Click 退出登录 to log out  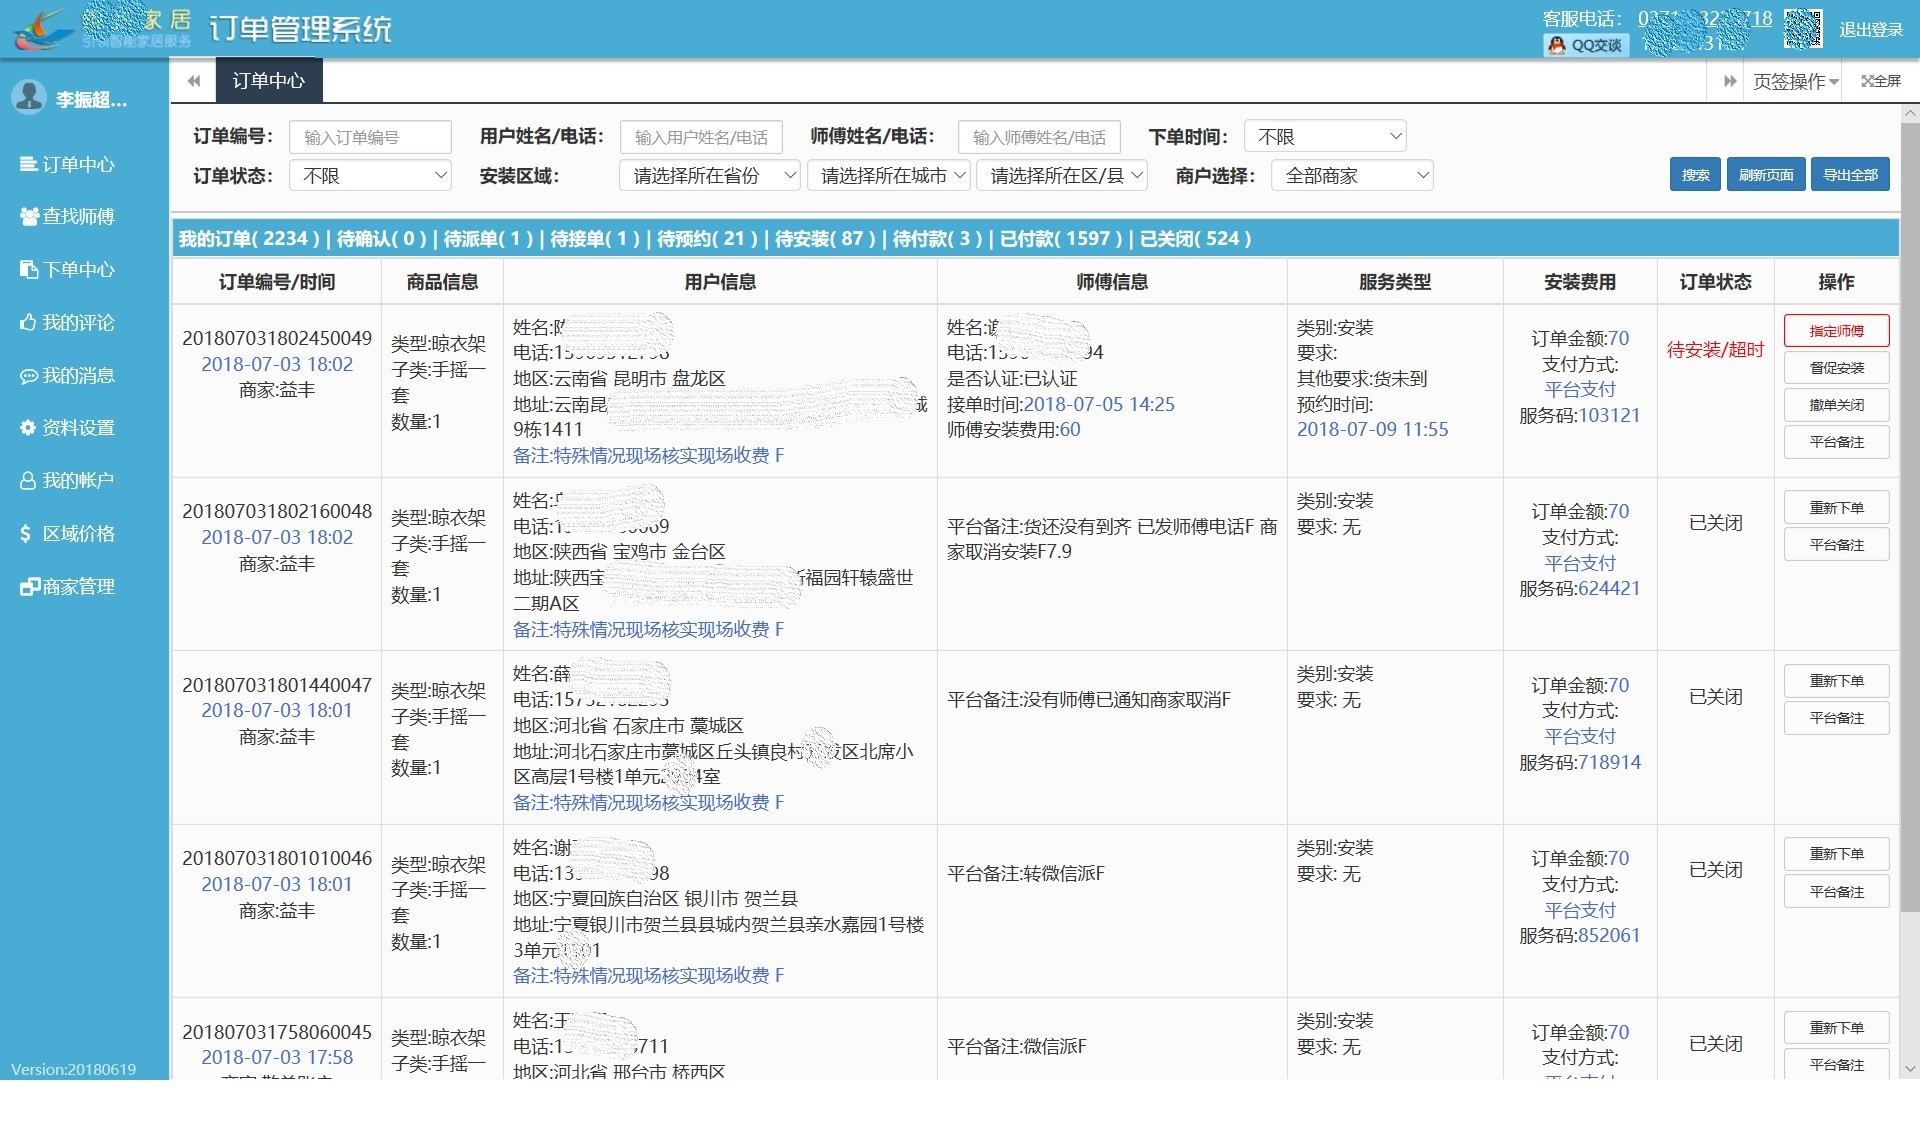point(1871,29)
